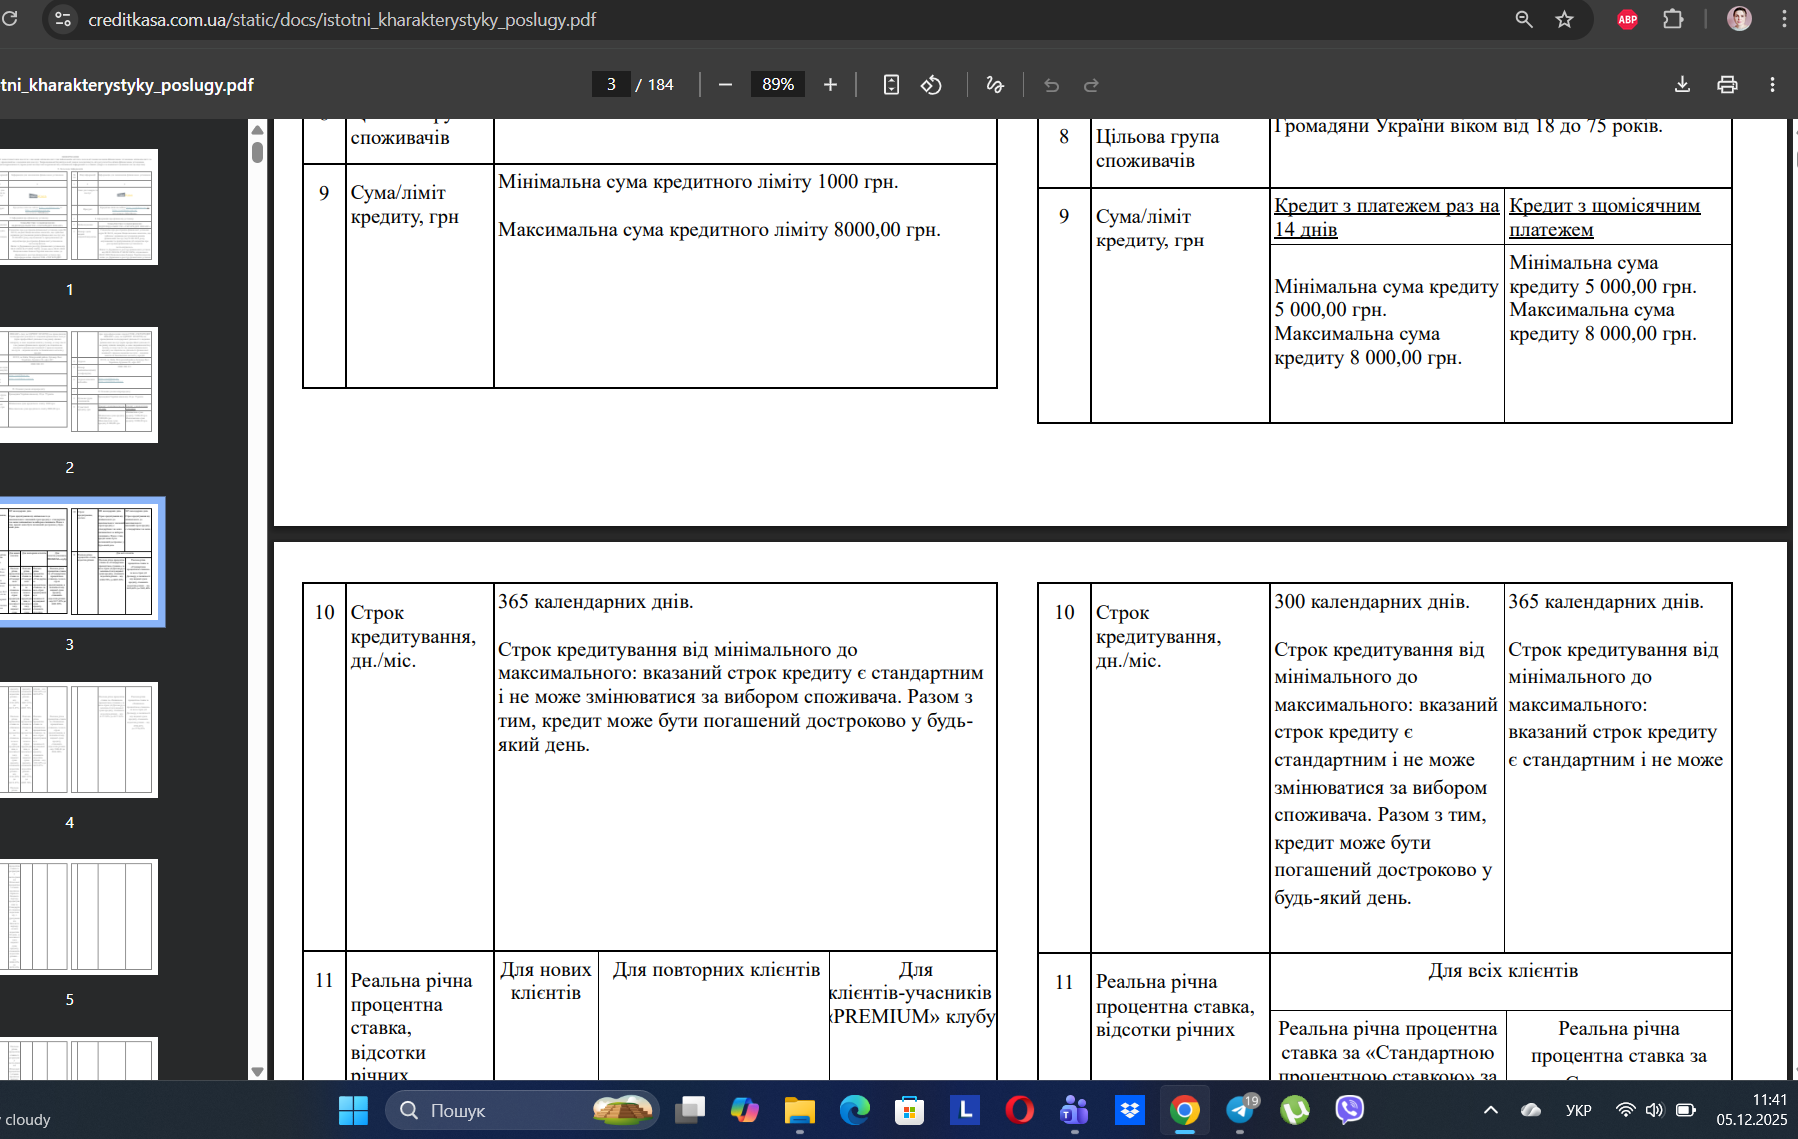Open Microsoft Store from the taskbar
The width and height of the screenshot is (1798, 1139).
(x=909, y=1110)
